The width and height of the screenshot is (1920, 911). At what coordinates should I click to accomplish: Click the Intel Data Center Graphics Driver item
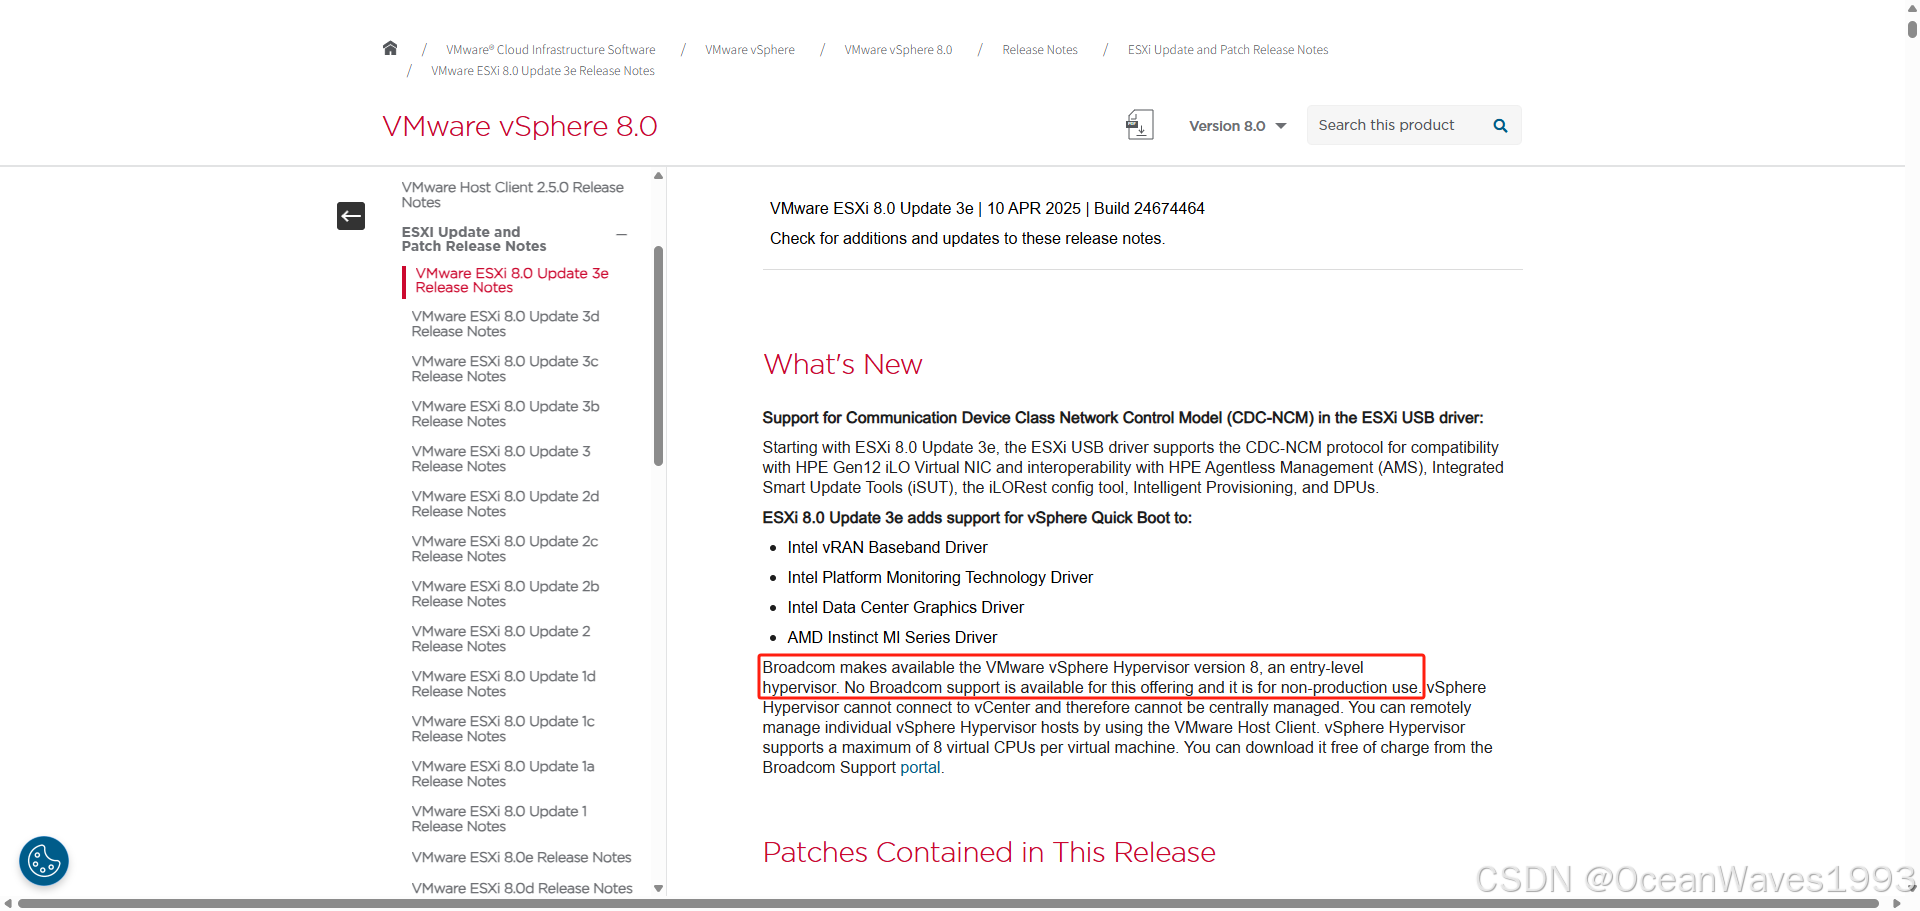point(905,608)
